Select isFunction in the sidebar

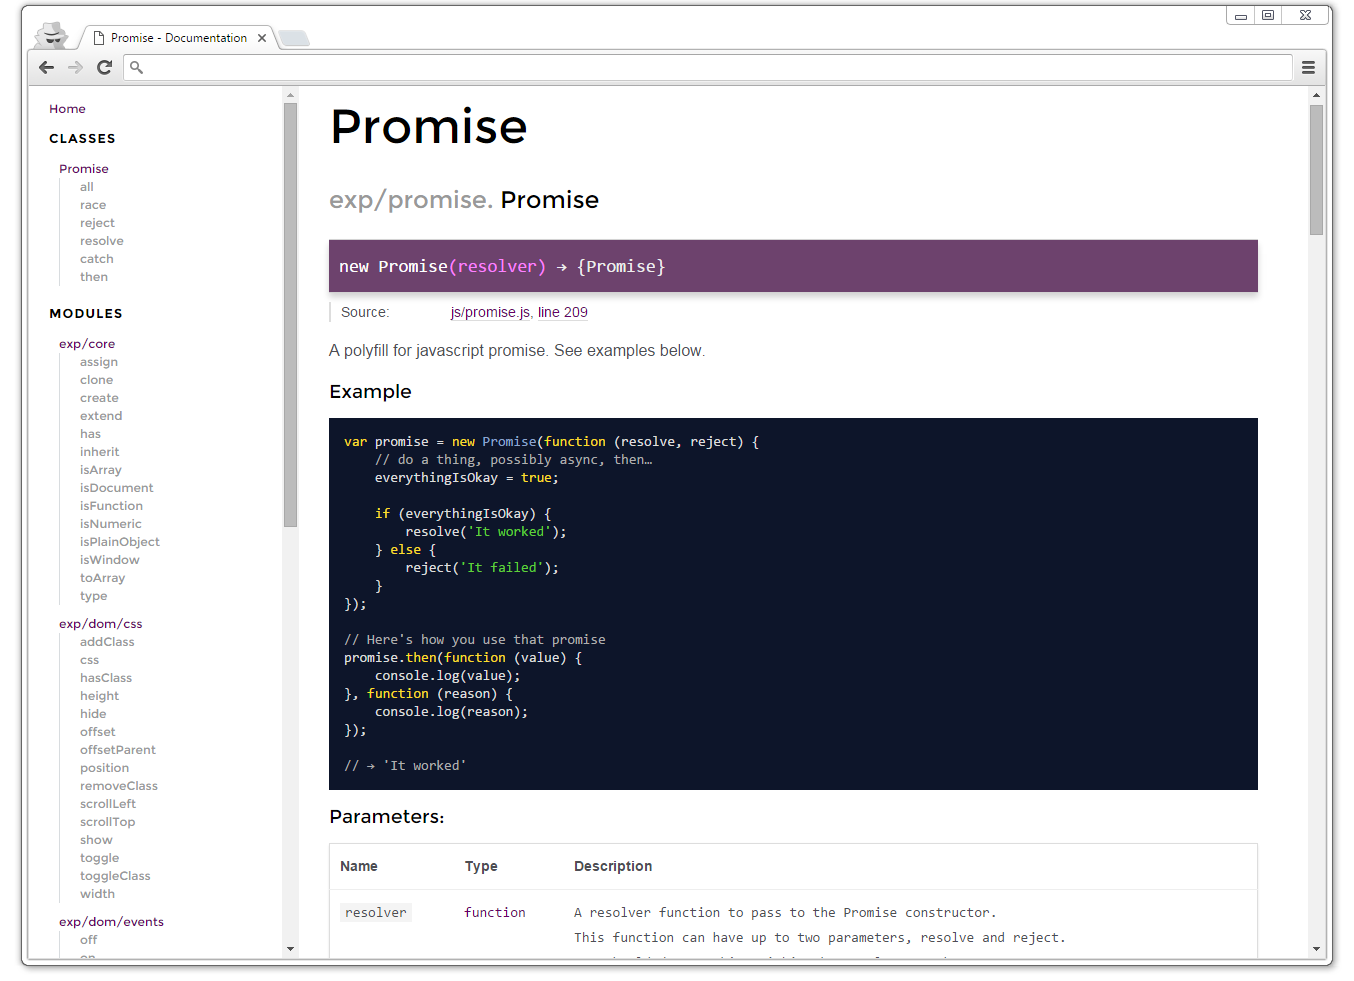pyautogui.click(x=111, y=505)
